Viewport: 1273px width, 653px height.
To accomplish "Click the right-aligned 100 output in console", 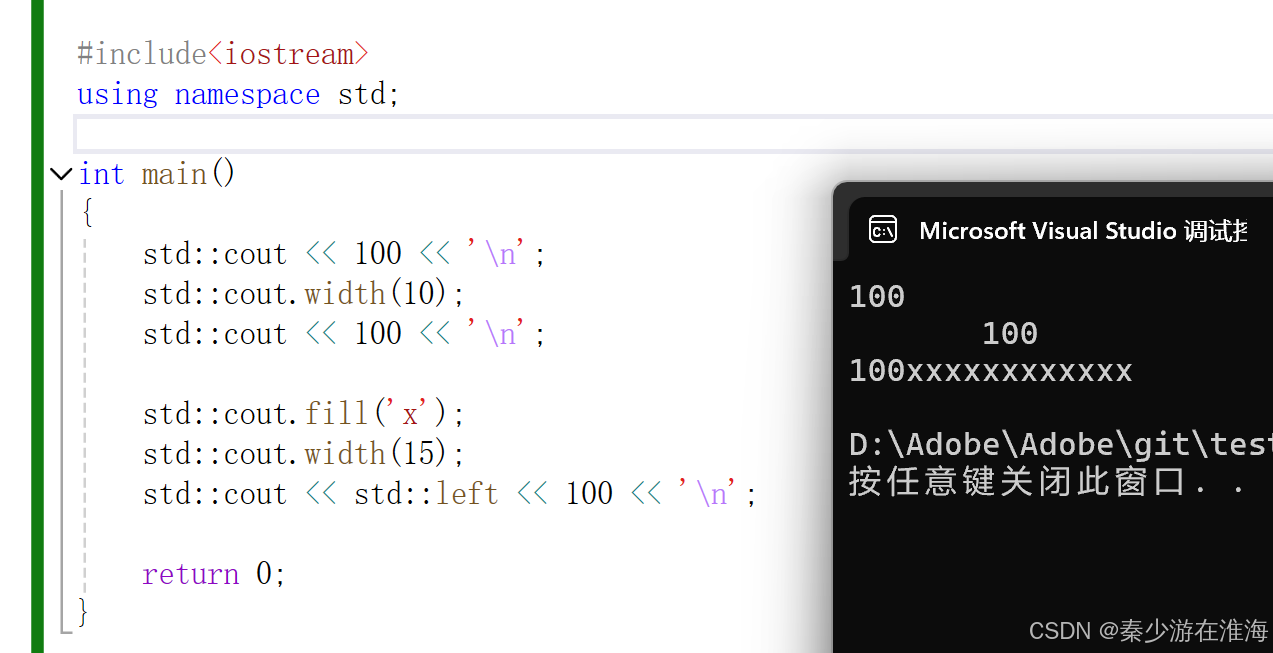I will tap(1010, 333).
